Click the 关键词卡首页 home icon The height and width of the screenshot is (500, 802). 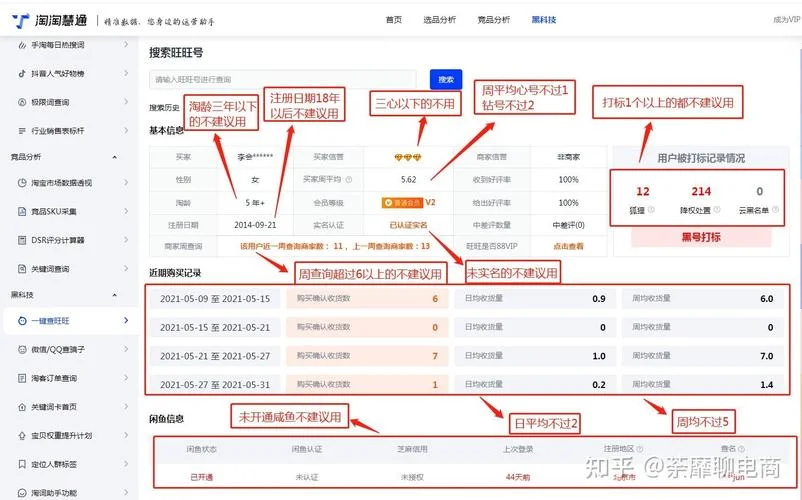point(22,407)
